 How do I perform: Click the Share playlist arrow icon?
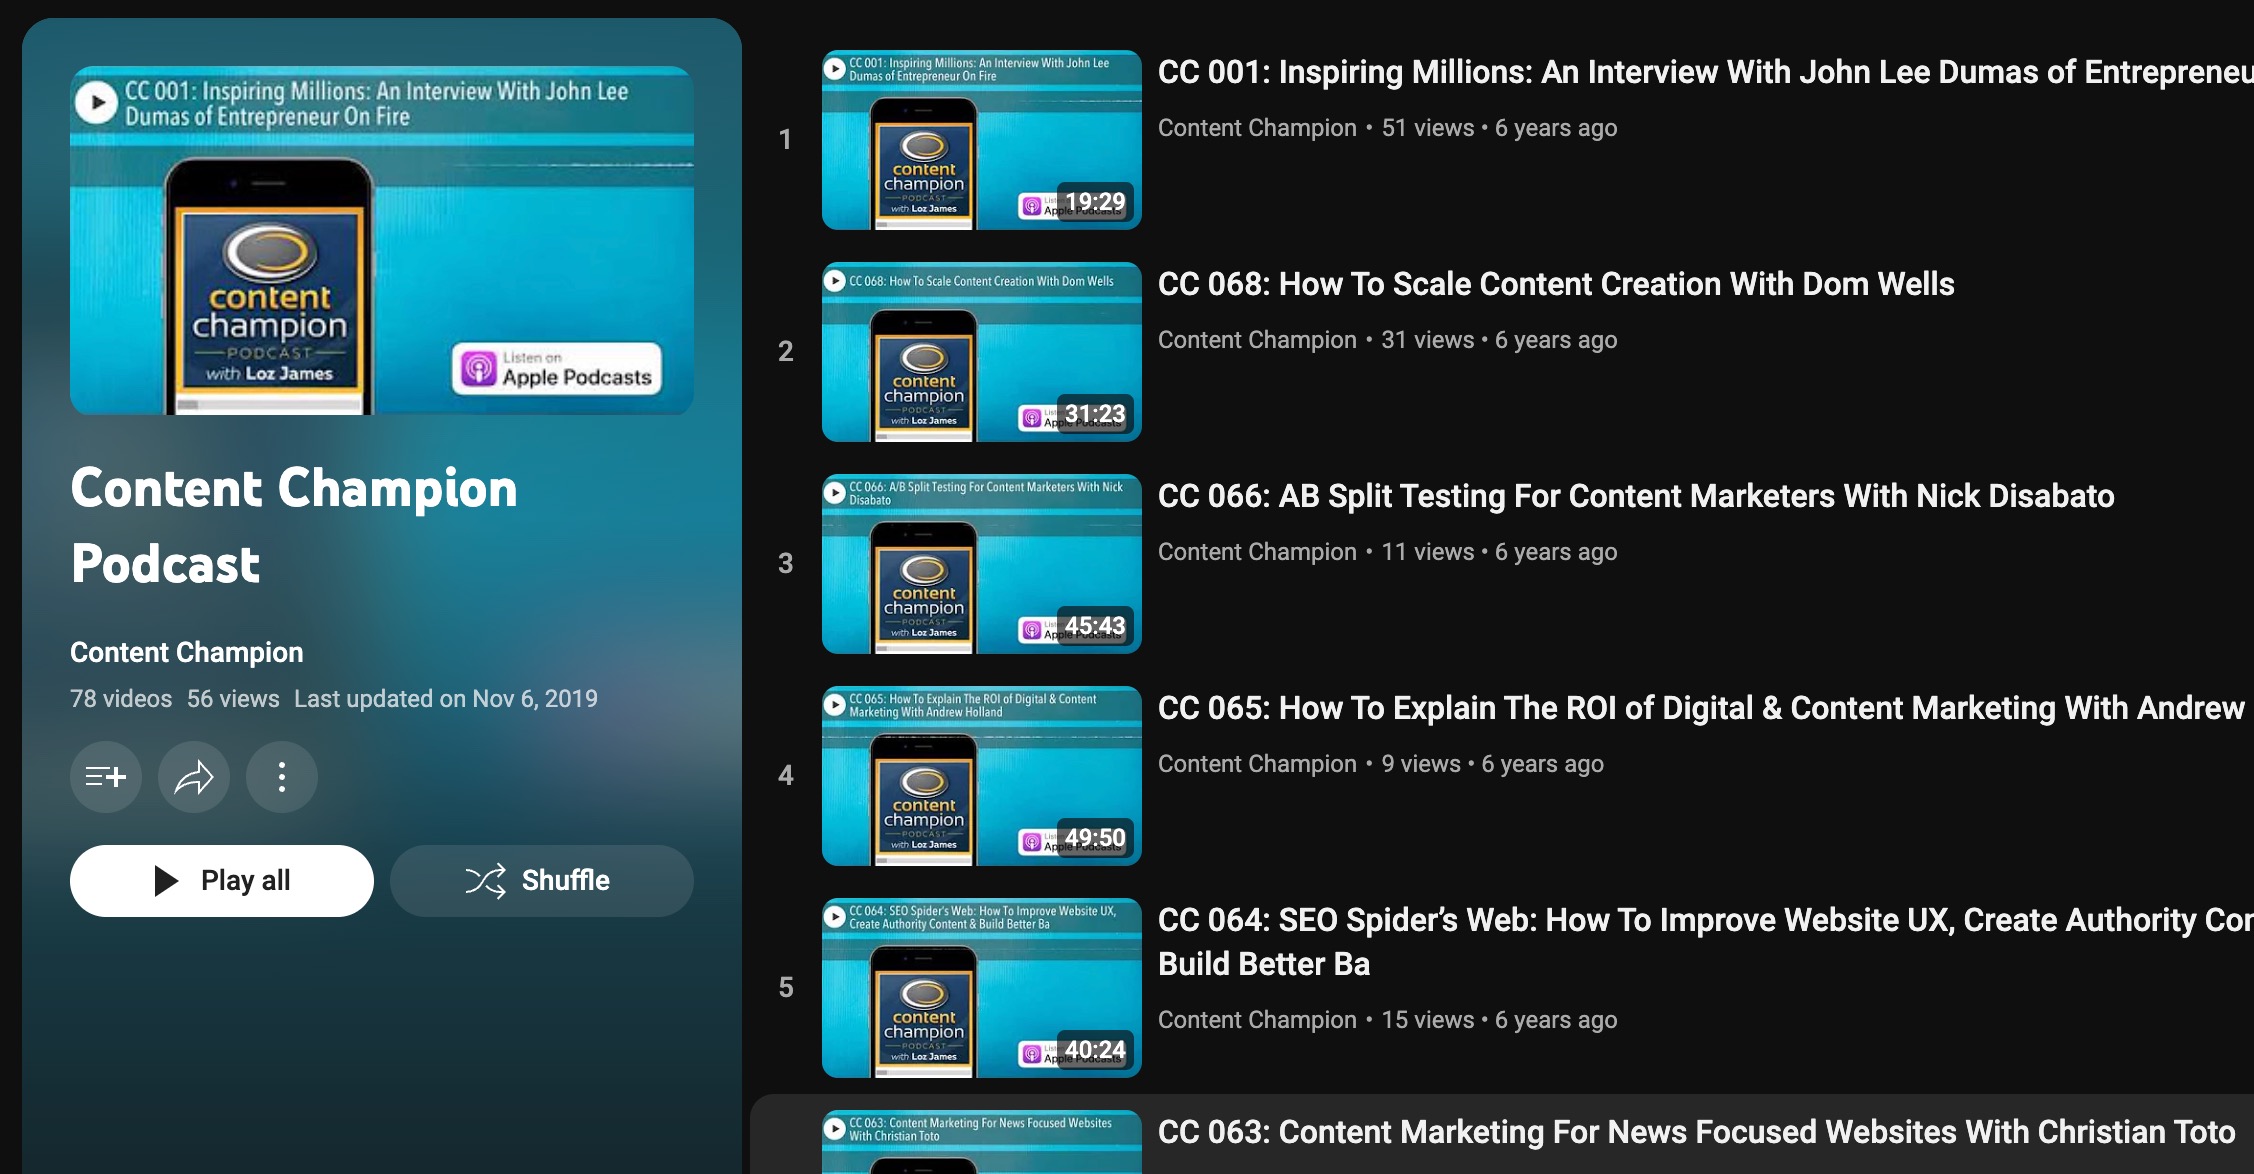coord(193,777)
